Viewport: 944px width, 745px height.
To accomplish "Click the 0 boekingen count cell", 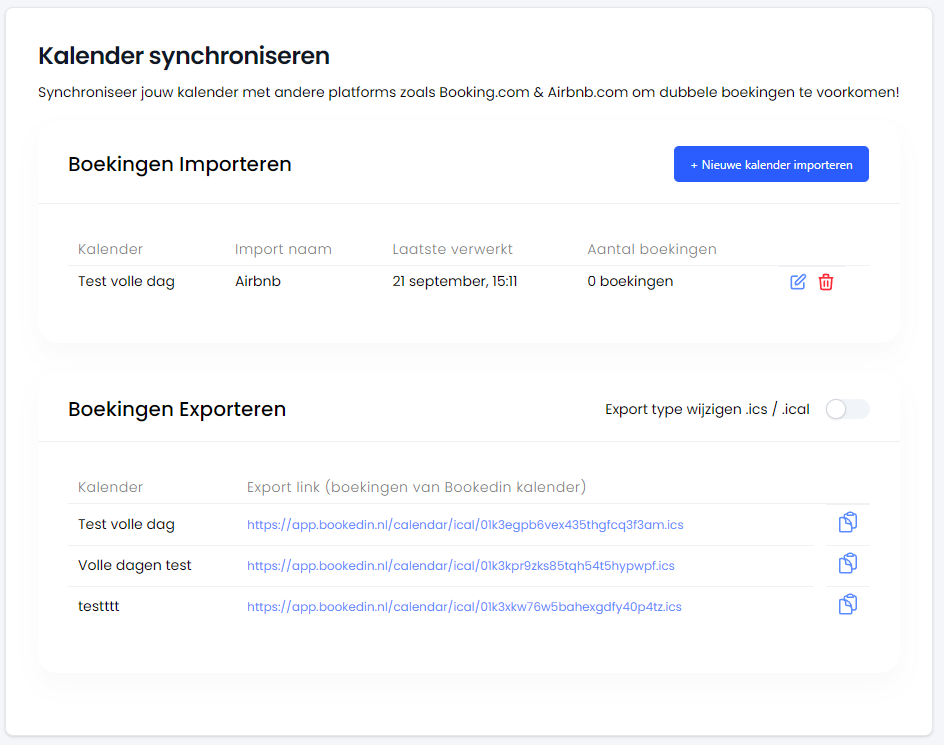I will tap(630, 282).
